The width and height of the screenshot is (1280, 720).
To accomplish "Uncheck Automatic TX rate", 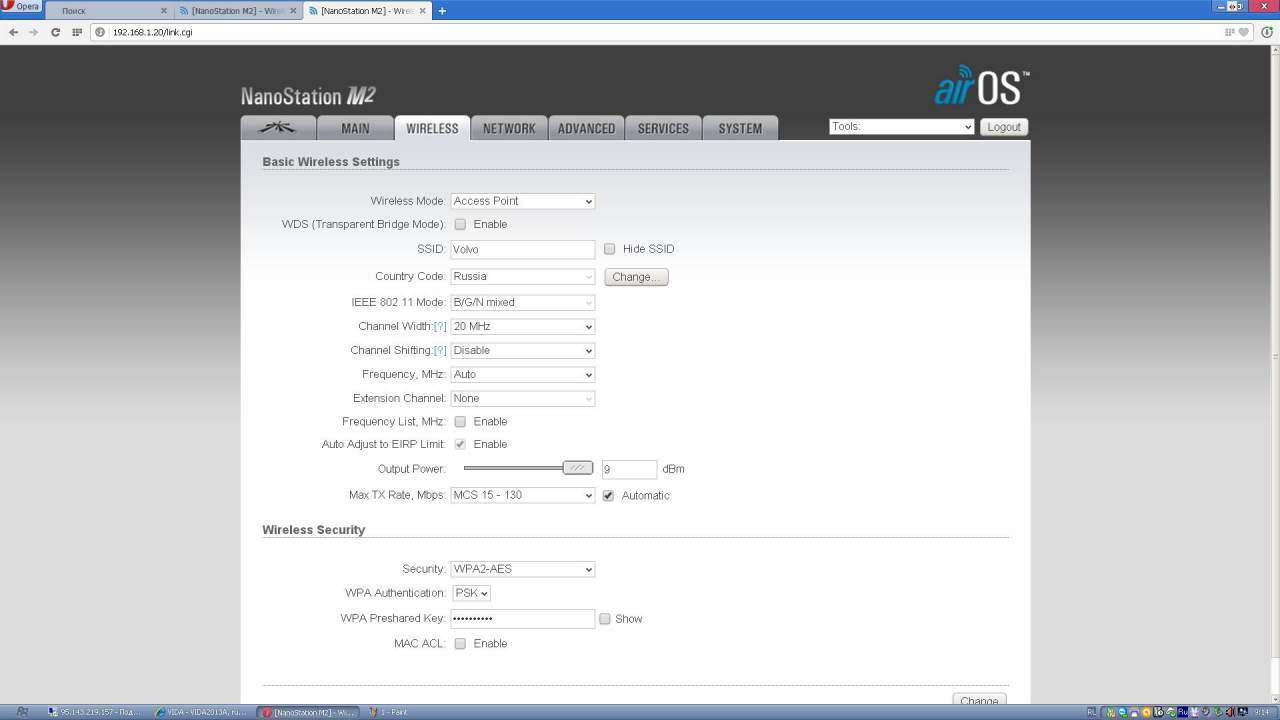I will click(608, 495).
